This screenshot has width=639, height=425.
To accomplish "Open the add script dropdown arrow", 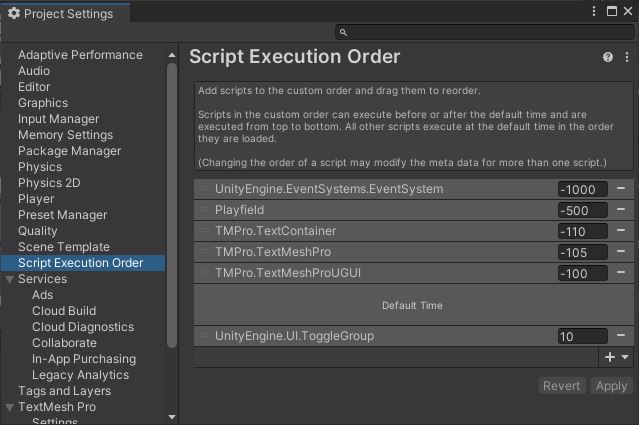I will click(624, 357).
